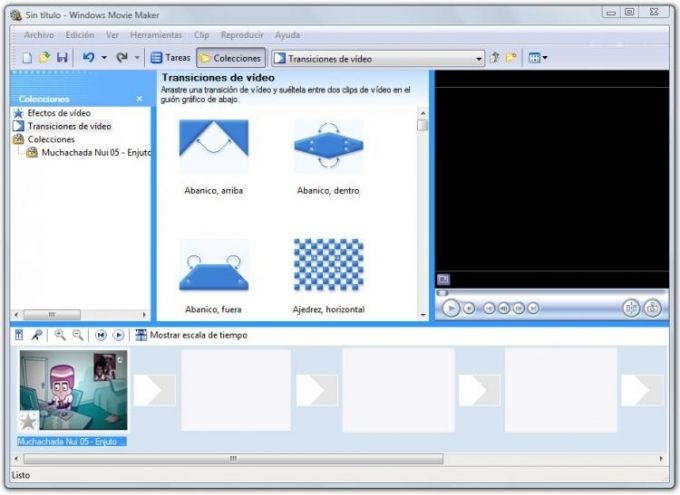Click the second storyboard transition cell
Screen dimensions: 680x495
(317, 390)
